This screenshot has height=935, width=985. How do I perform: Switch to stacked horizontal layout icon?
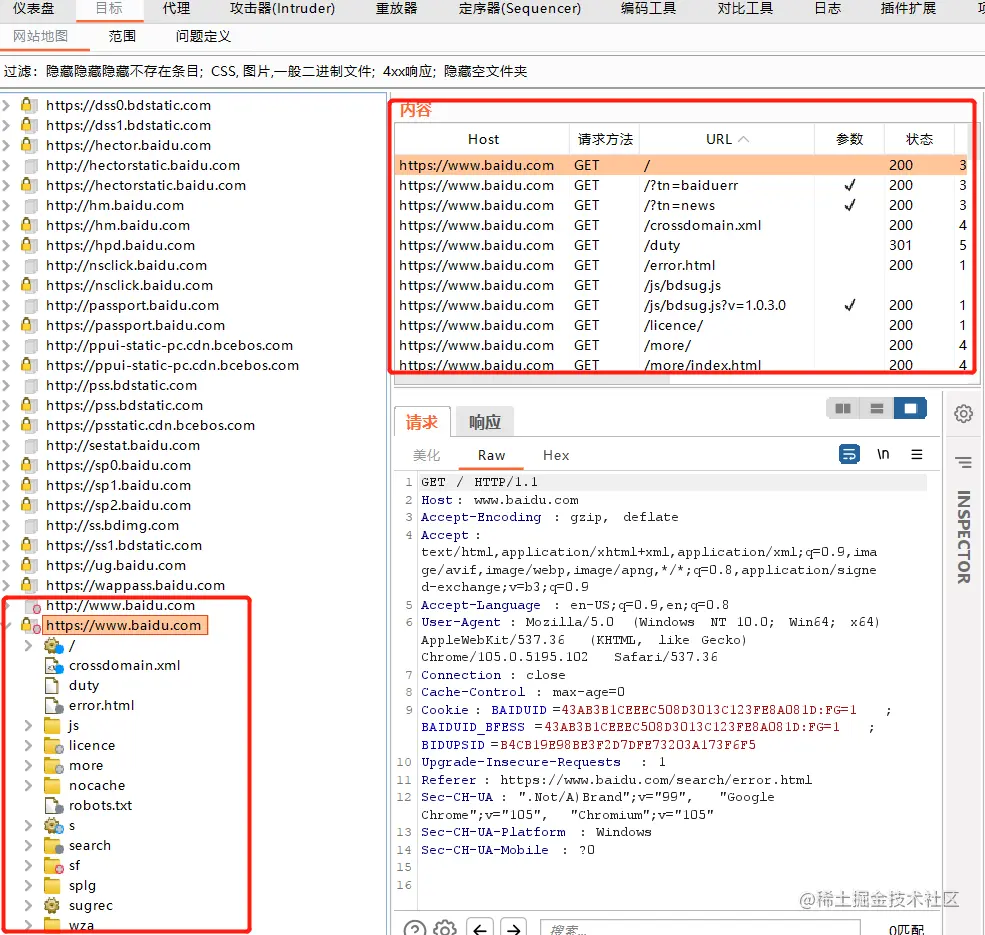[876, 409]
